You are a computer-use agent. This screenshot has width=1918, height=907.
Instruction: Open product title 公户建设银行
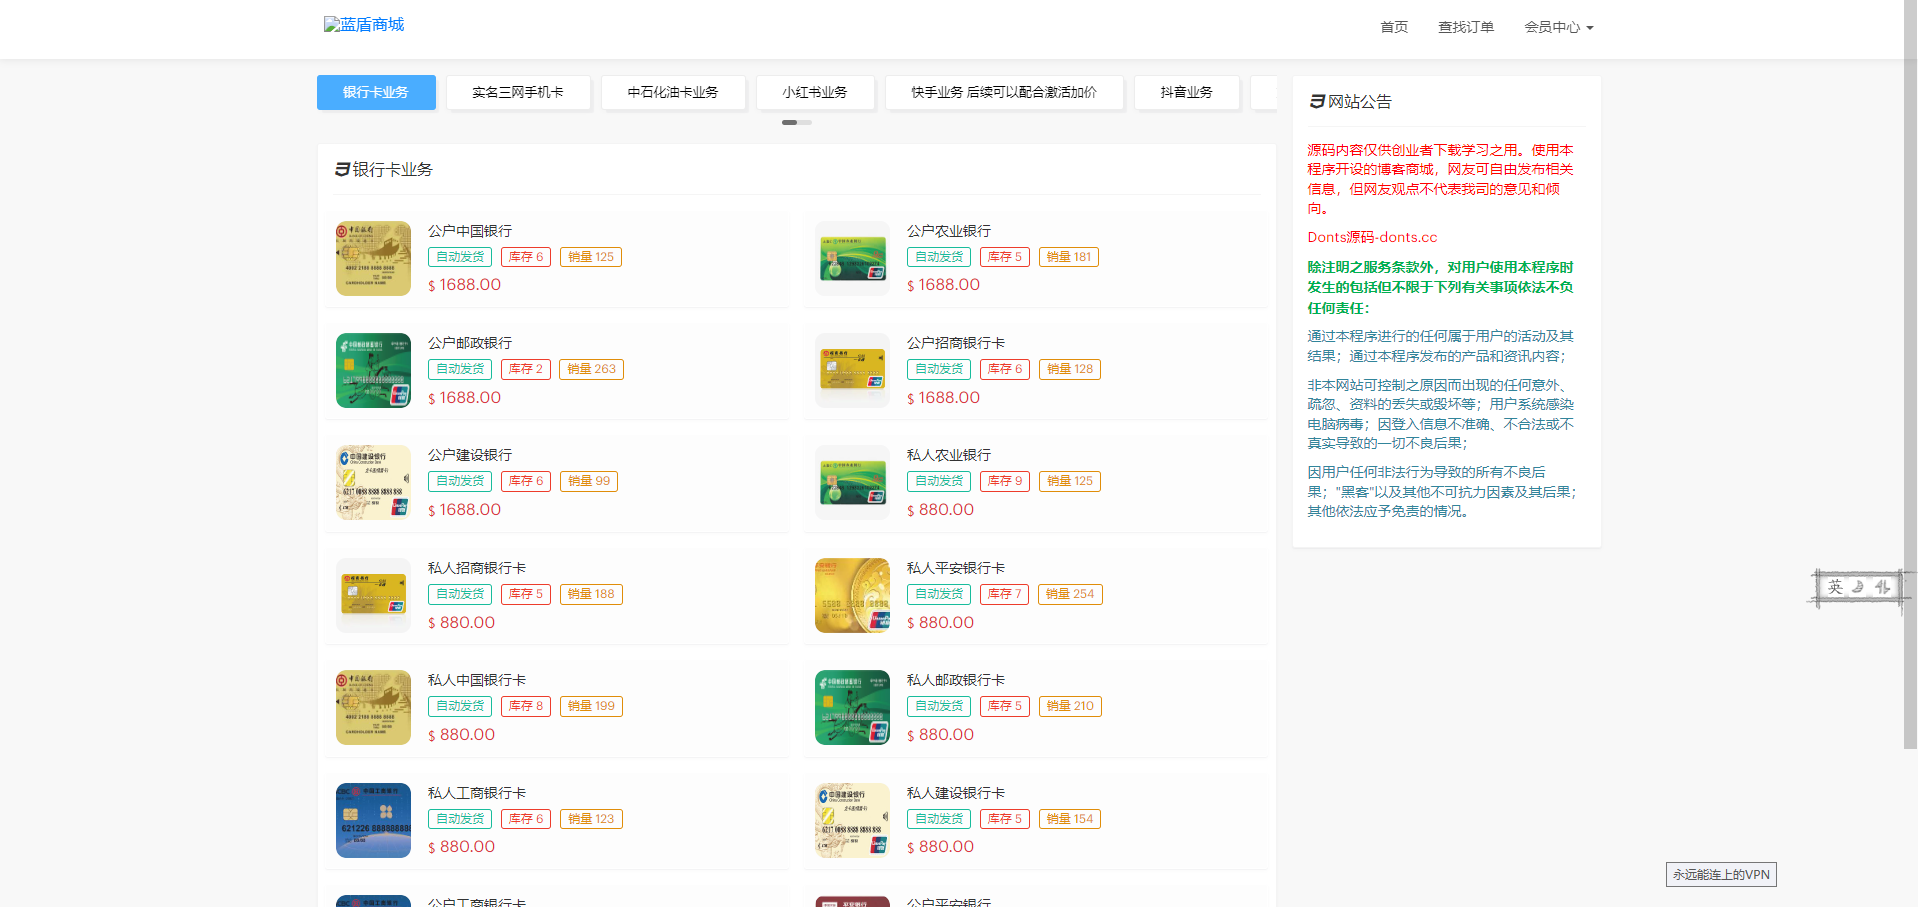[x=470, y=455]
